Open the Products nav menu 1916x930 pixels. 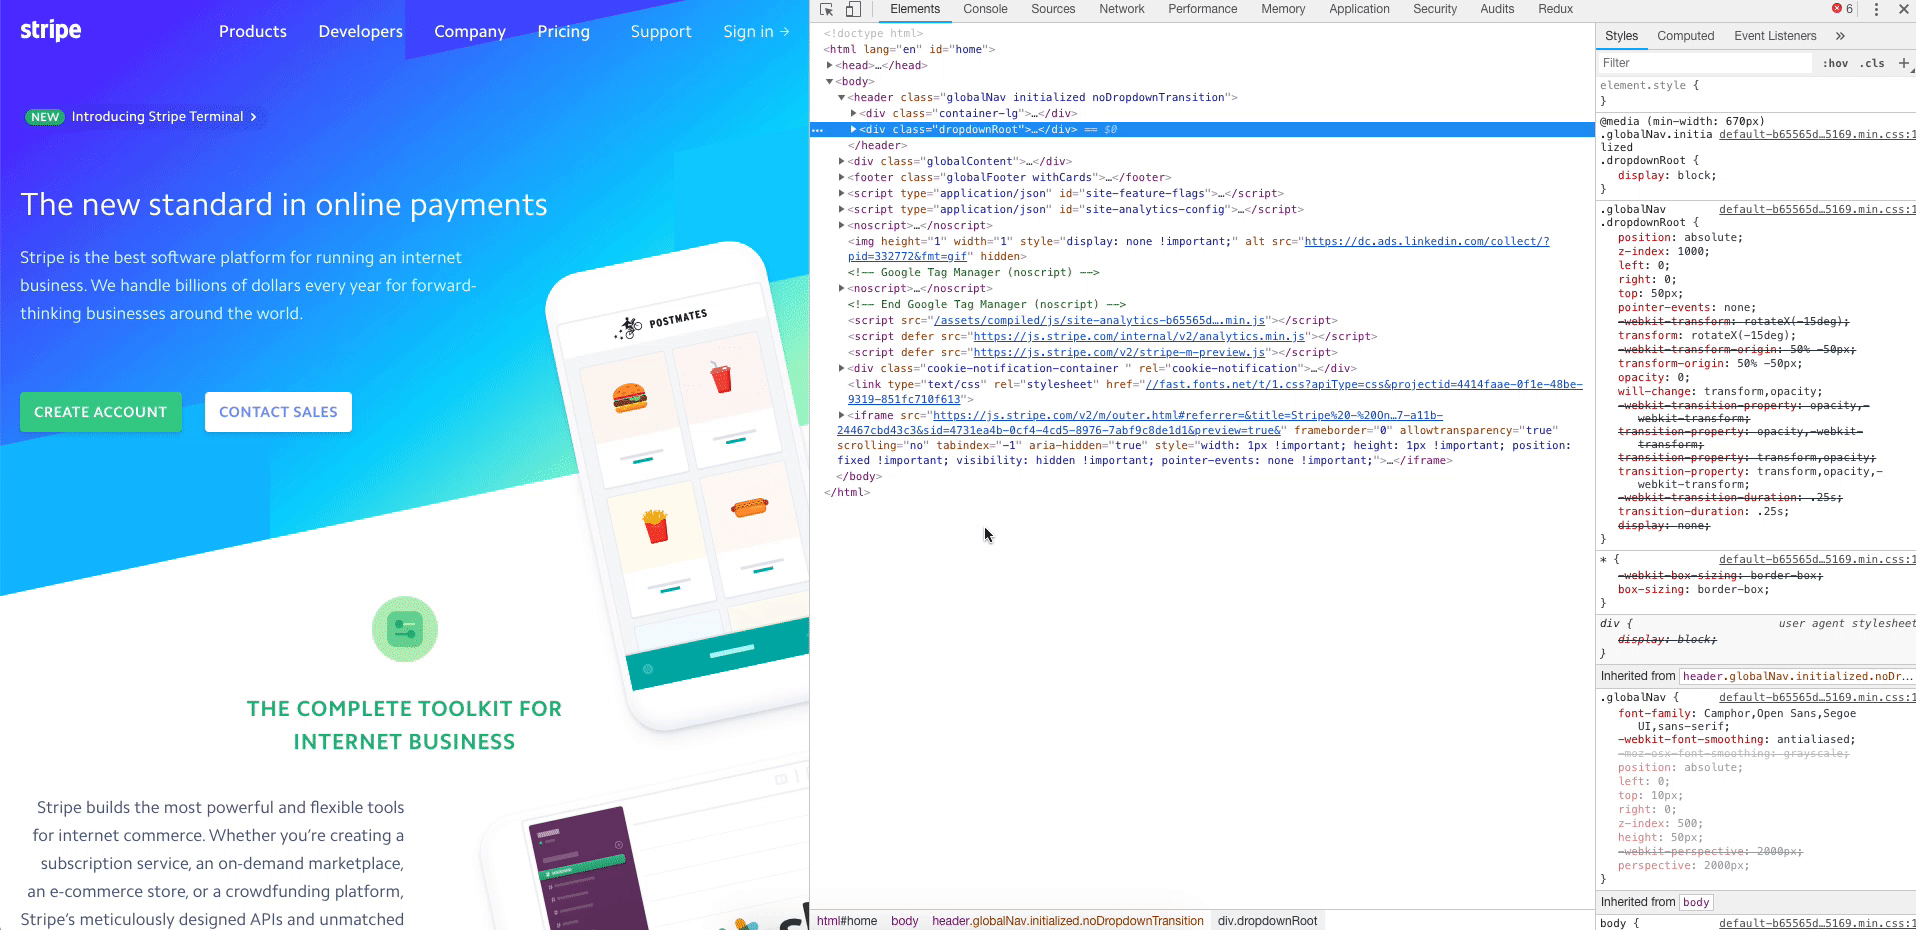[x=253, y=31]
